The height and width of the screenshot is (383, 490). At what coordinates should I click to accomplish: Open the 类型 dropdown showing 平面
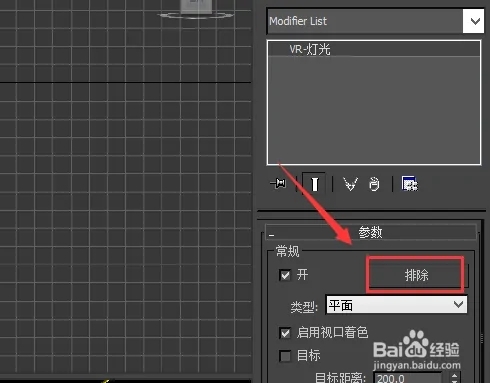[396, 305]
